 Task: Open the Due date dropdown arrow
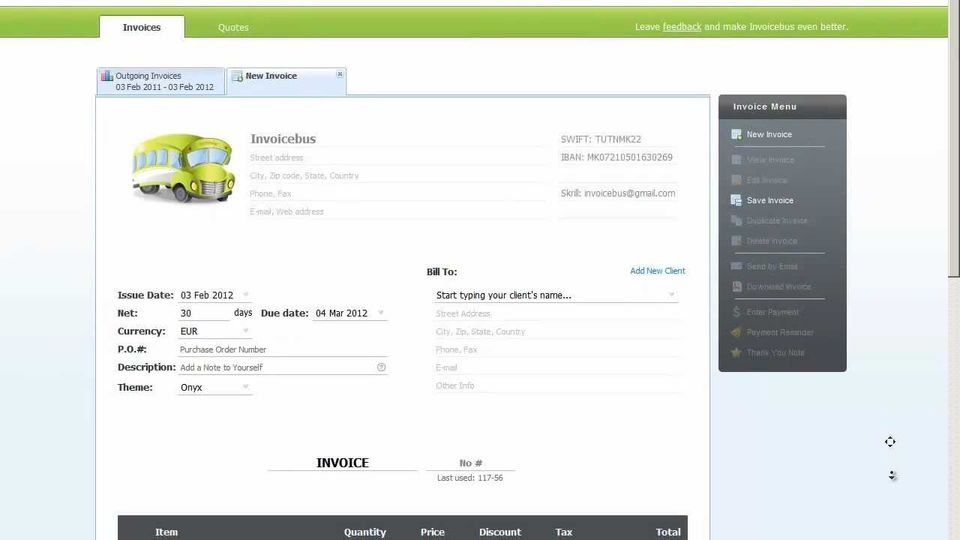click(381, 312)
